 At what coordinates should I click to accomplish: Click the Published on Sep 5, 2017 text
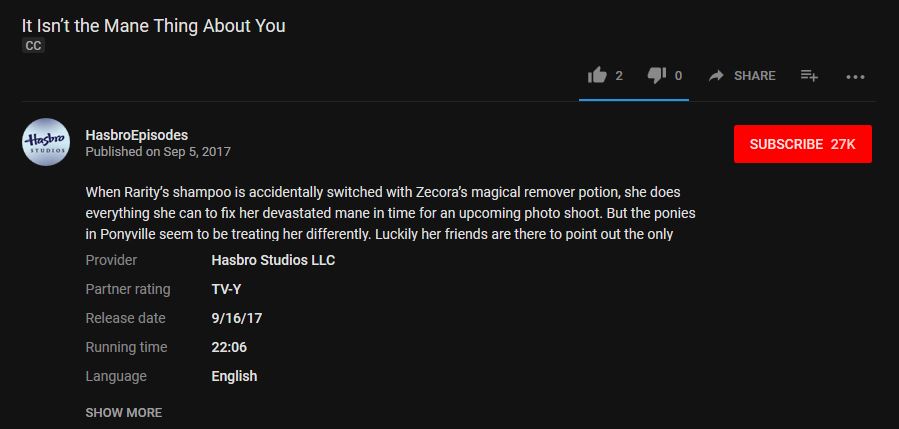pos(158,152)
